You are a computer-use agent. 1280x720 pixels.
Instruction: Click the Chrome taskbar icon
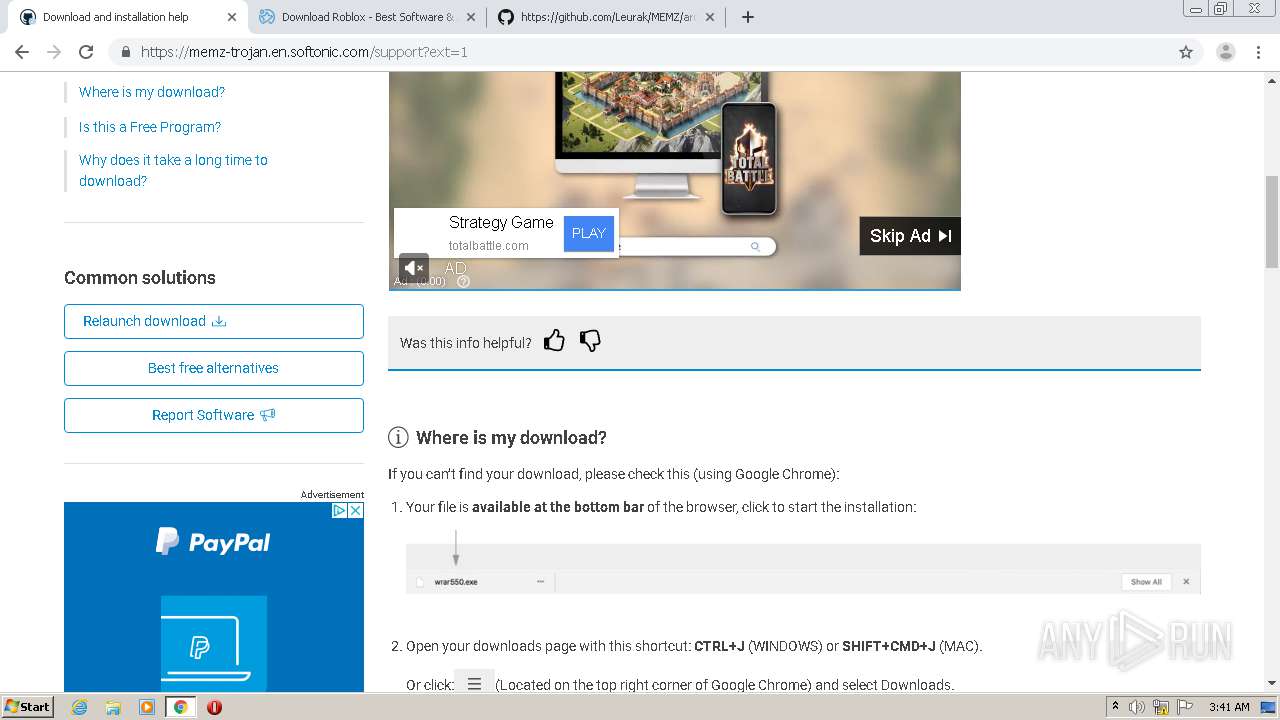click(x=181, y=707)
